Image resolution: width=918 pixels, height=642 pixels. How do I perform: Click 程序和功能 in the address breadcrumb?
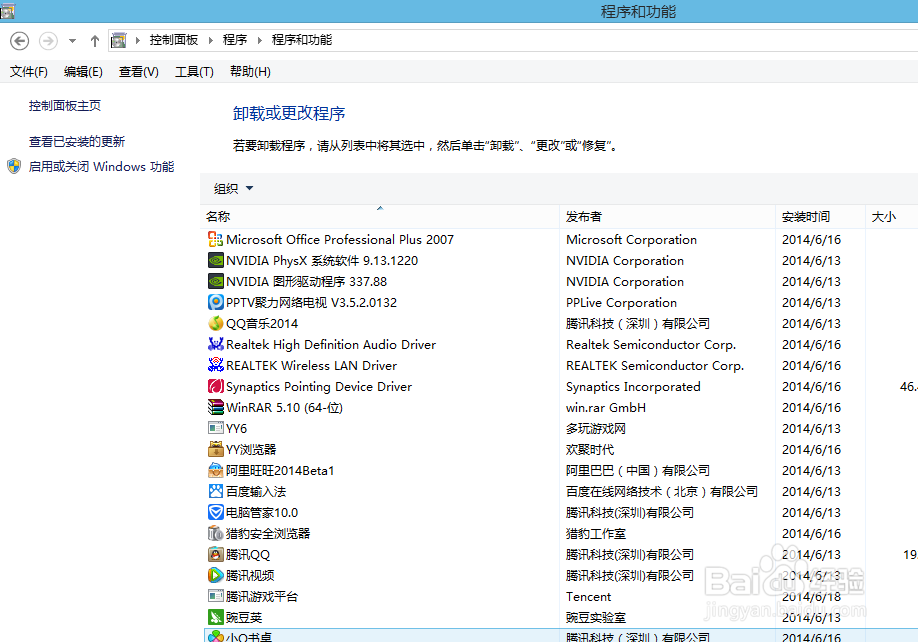click(302, 40)
